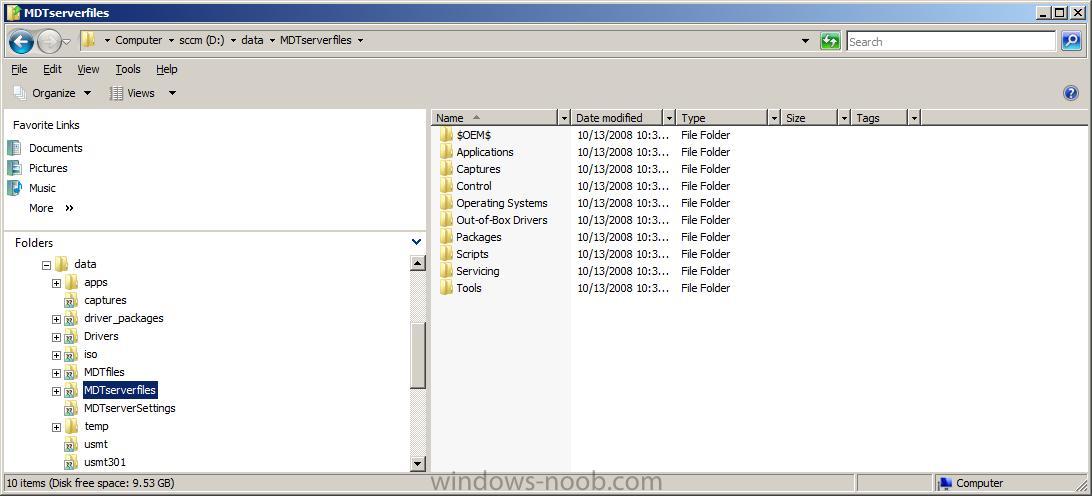Screen dimensions: 1092x496
Task: Select MDTserverSettings folder in tree
Action: point(130,408)
